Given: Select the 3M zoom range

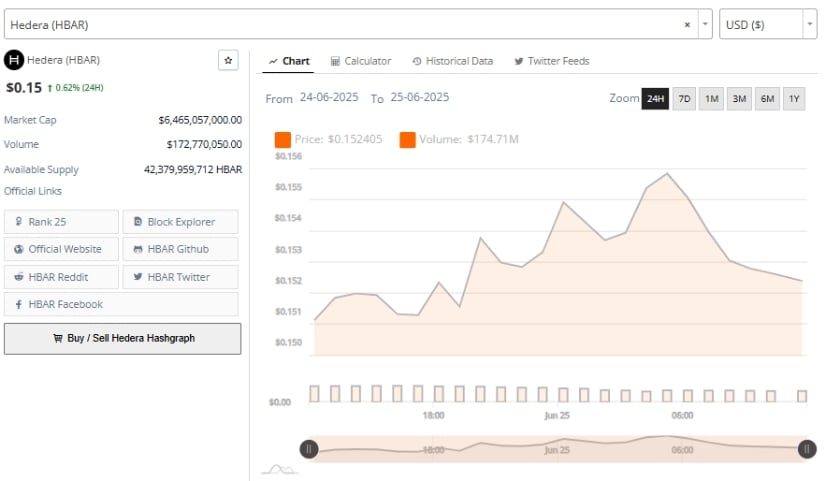Looking at the screenshot, I should point(739,98).
